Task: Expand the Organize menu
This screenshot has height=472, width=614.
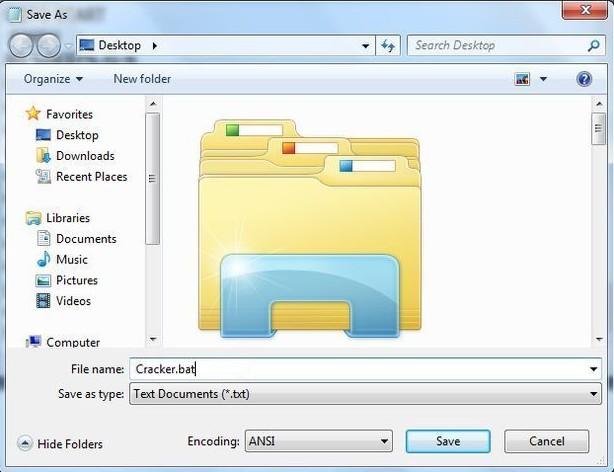Action: (x=53, y=79)
